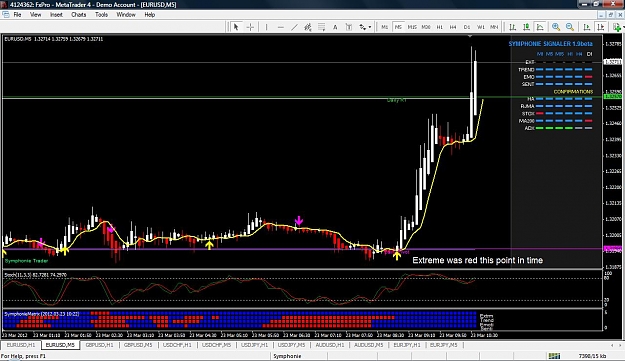Switch to the EURJPY,M5 chart tab

[444, 345]
